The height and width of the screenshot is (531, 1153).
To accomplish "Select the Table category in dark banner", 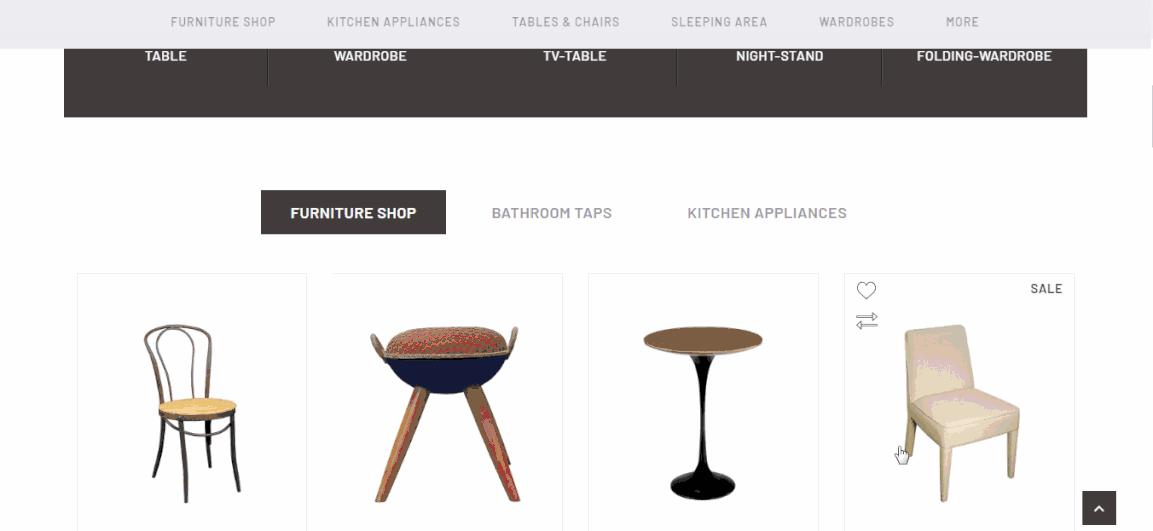I will pos(165,56).
